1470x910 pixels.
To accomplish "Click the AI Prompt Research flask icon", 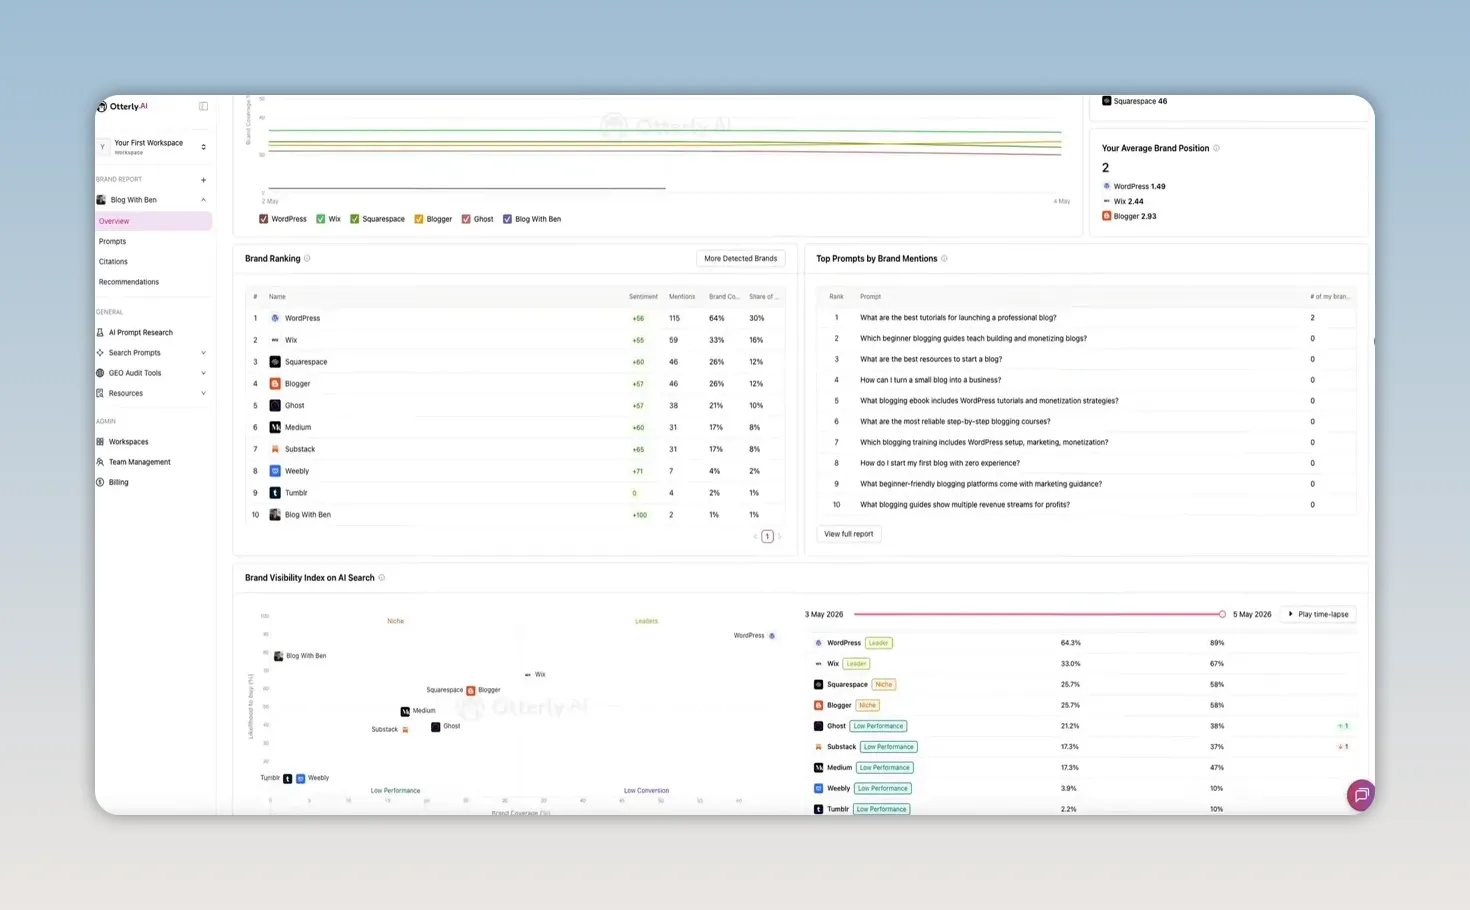I will point(100,332).
